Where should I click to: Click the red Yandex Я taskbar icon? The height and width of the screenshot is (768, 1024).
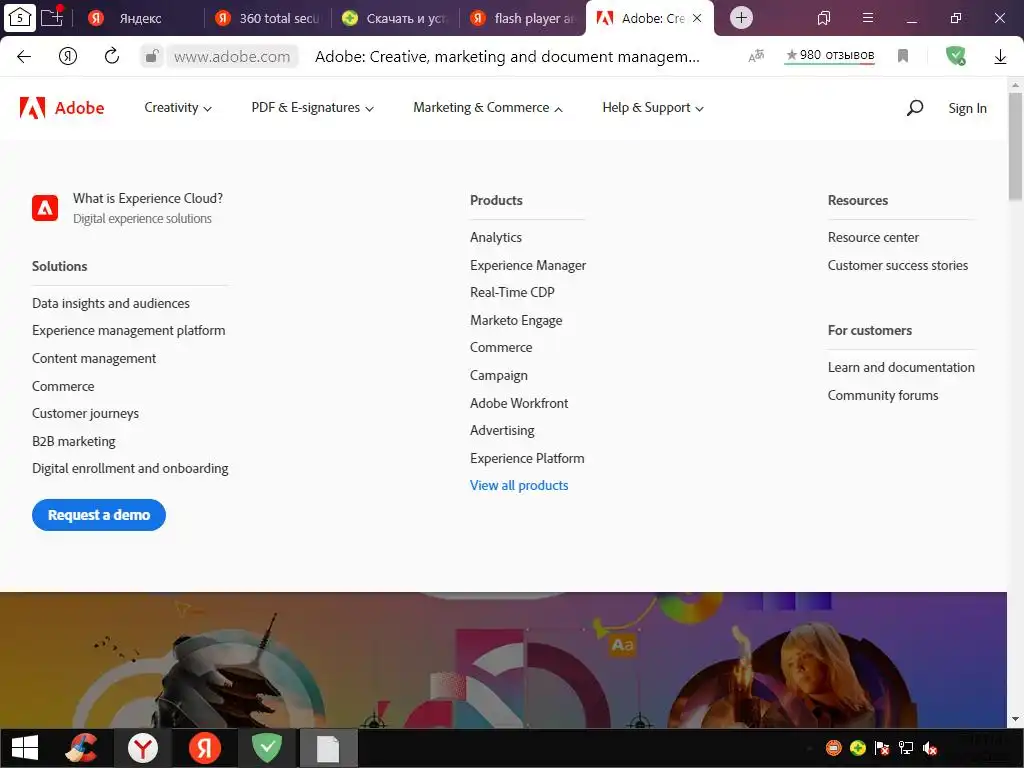[x=204, y=748]
